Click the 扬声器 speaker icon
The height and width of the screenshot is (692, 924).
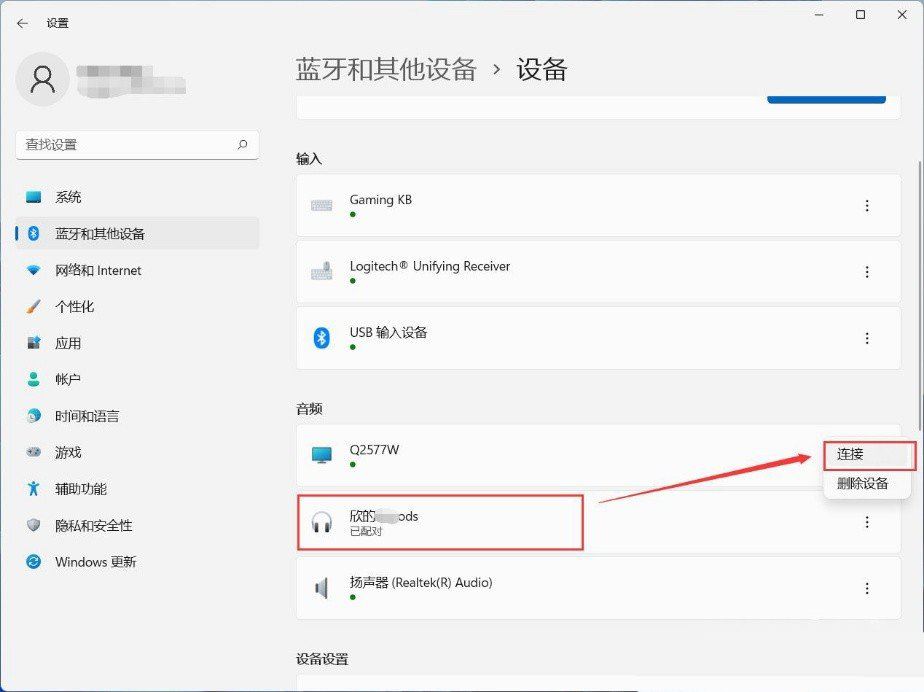(x=322, y=588)
